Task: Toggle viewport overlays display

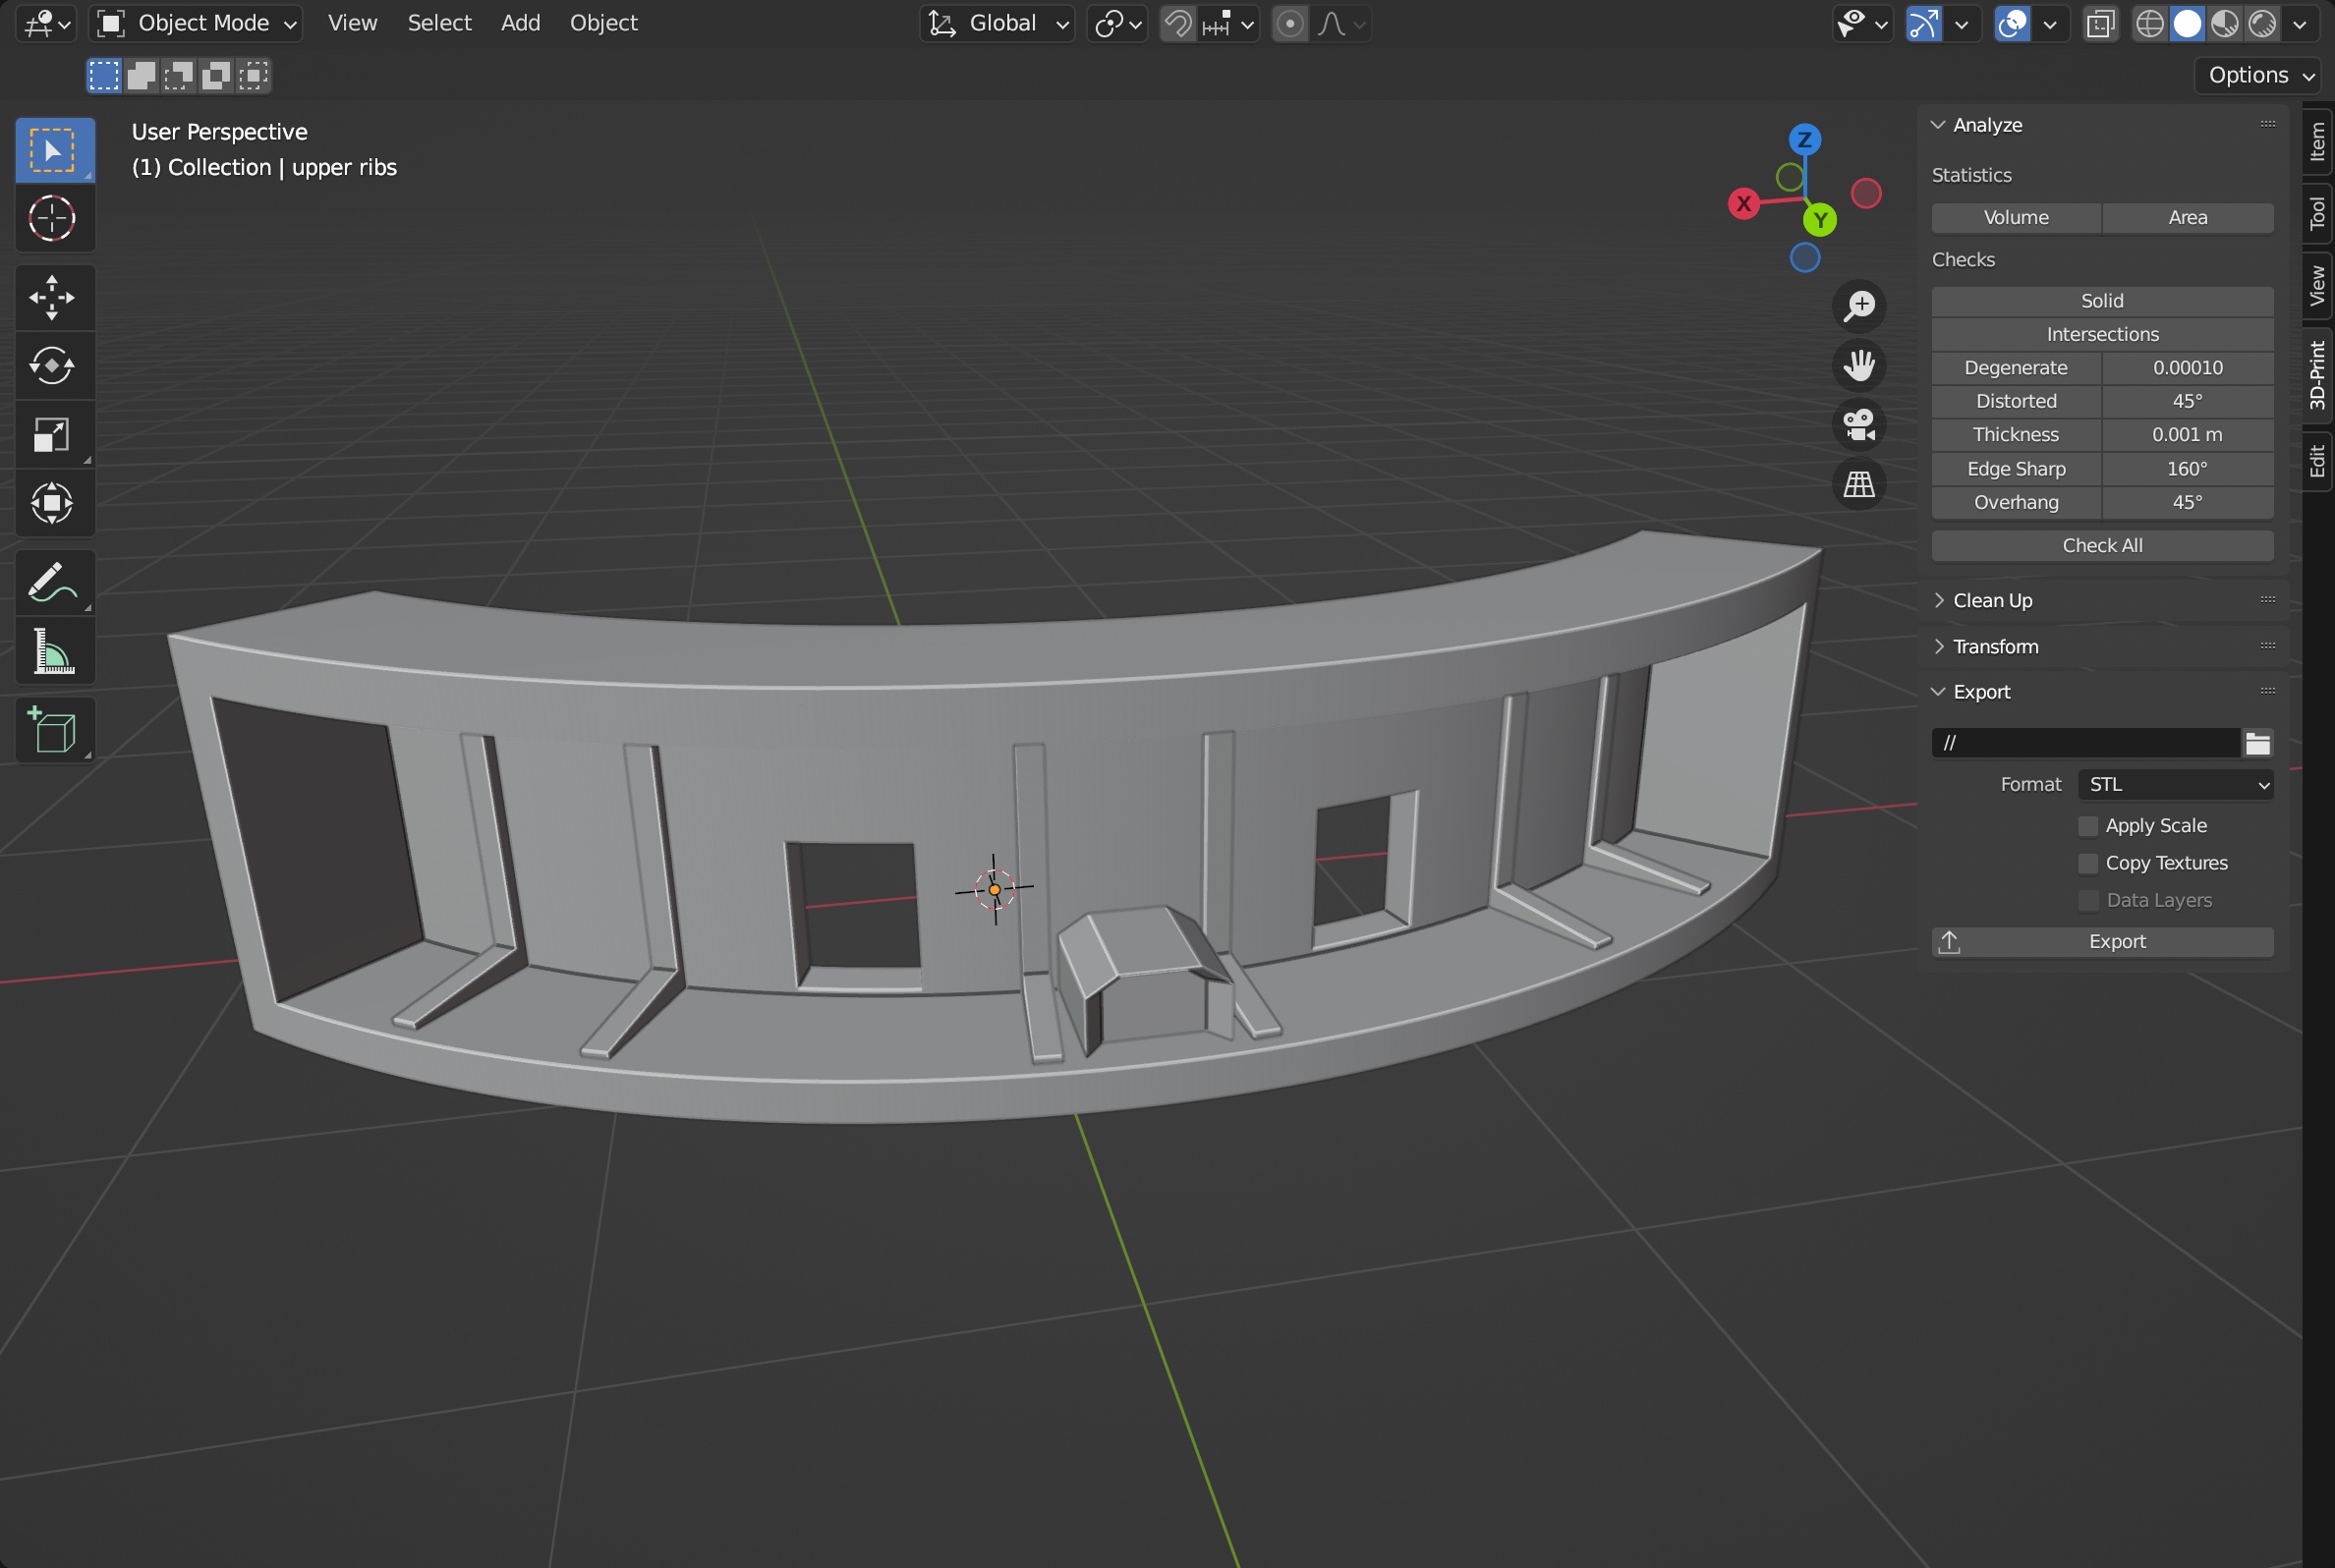Action: (2011, 23)
